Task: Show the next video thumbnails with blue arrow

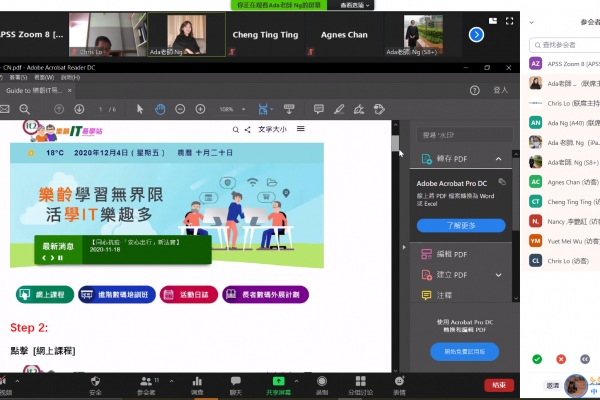Action: pos(476,35)
